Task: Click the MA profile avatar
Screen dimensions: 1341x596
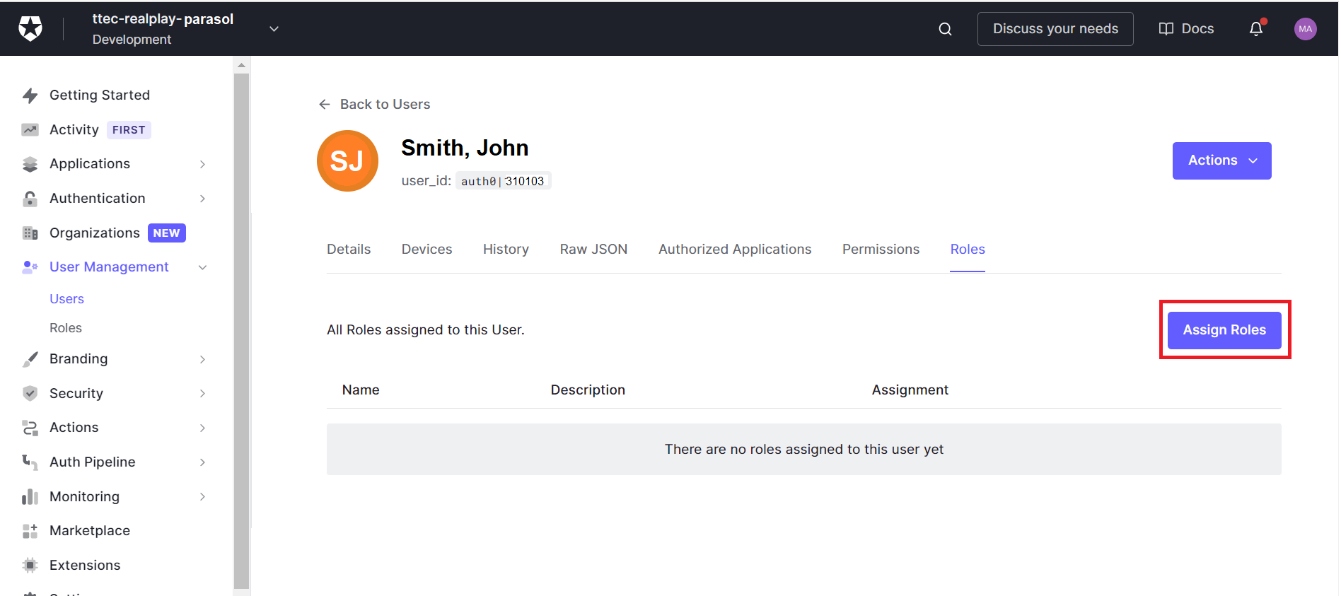Action: (x=1305, y=29)
